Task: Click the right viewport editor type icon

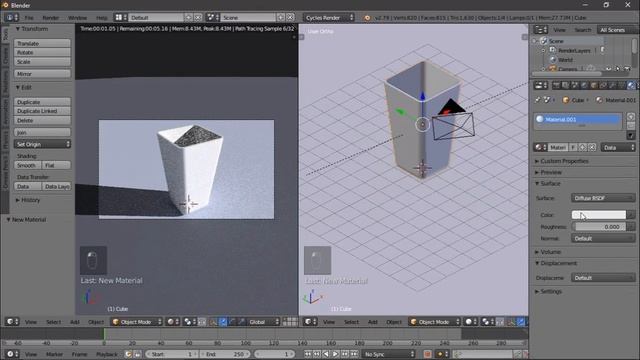Action: point(310,322)
